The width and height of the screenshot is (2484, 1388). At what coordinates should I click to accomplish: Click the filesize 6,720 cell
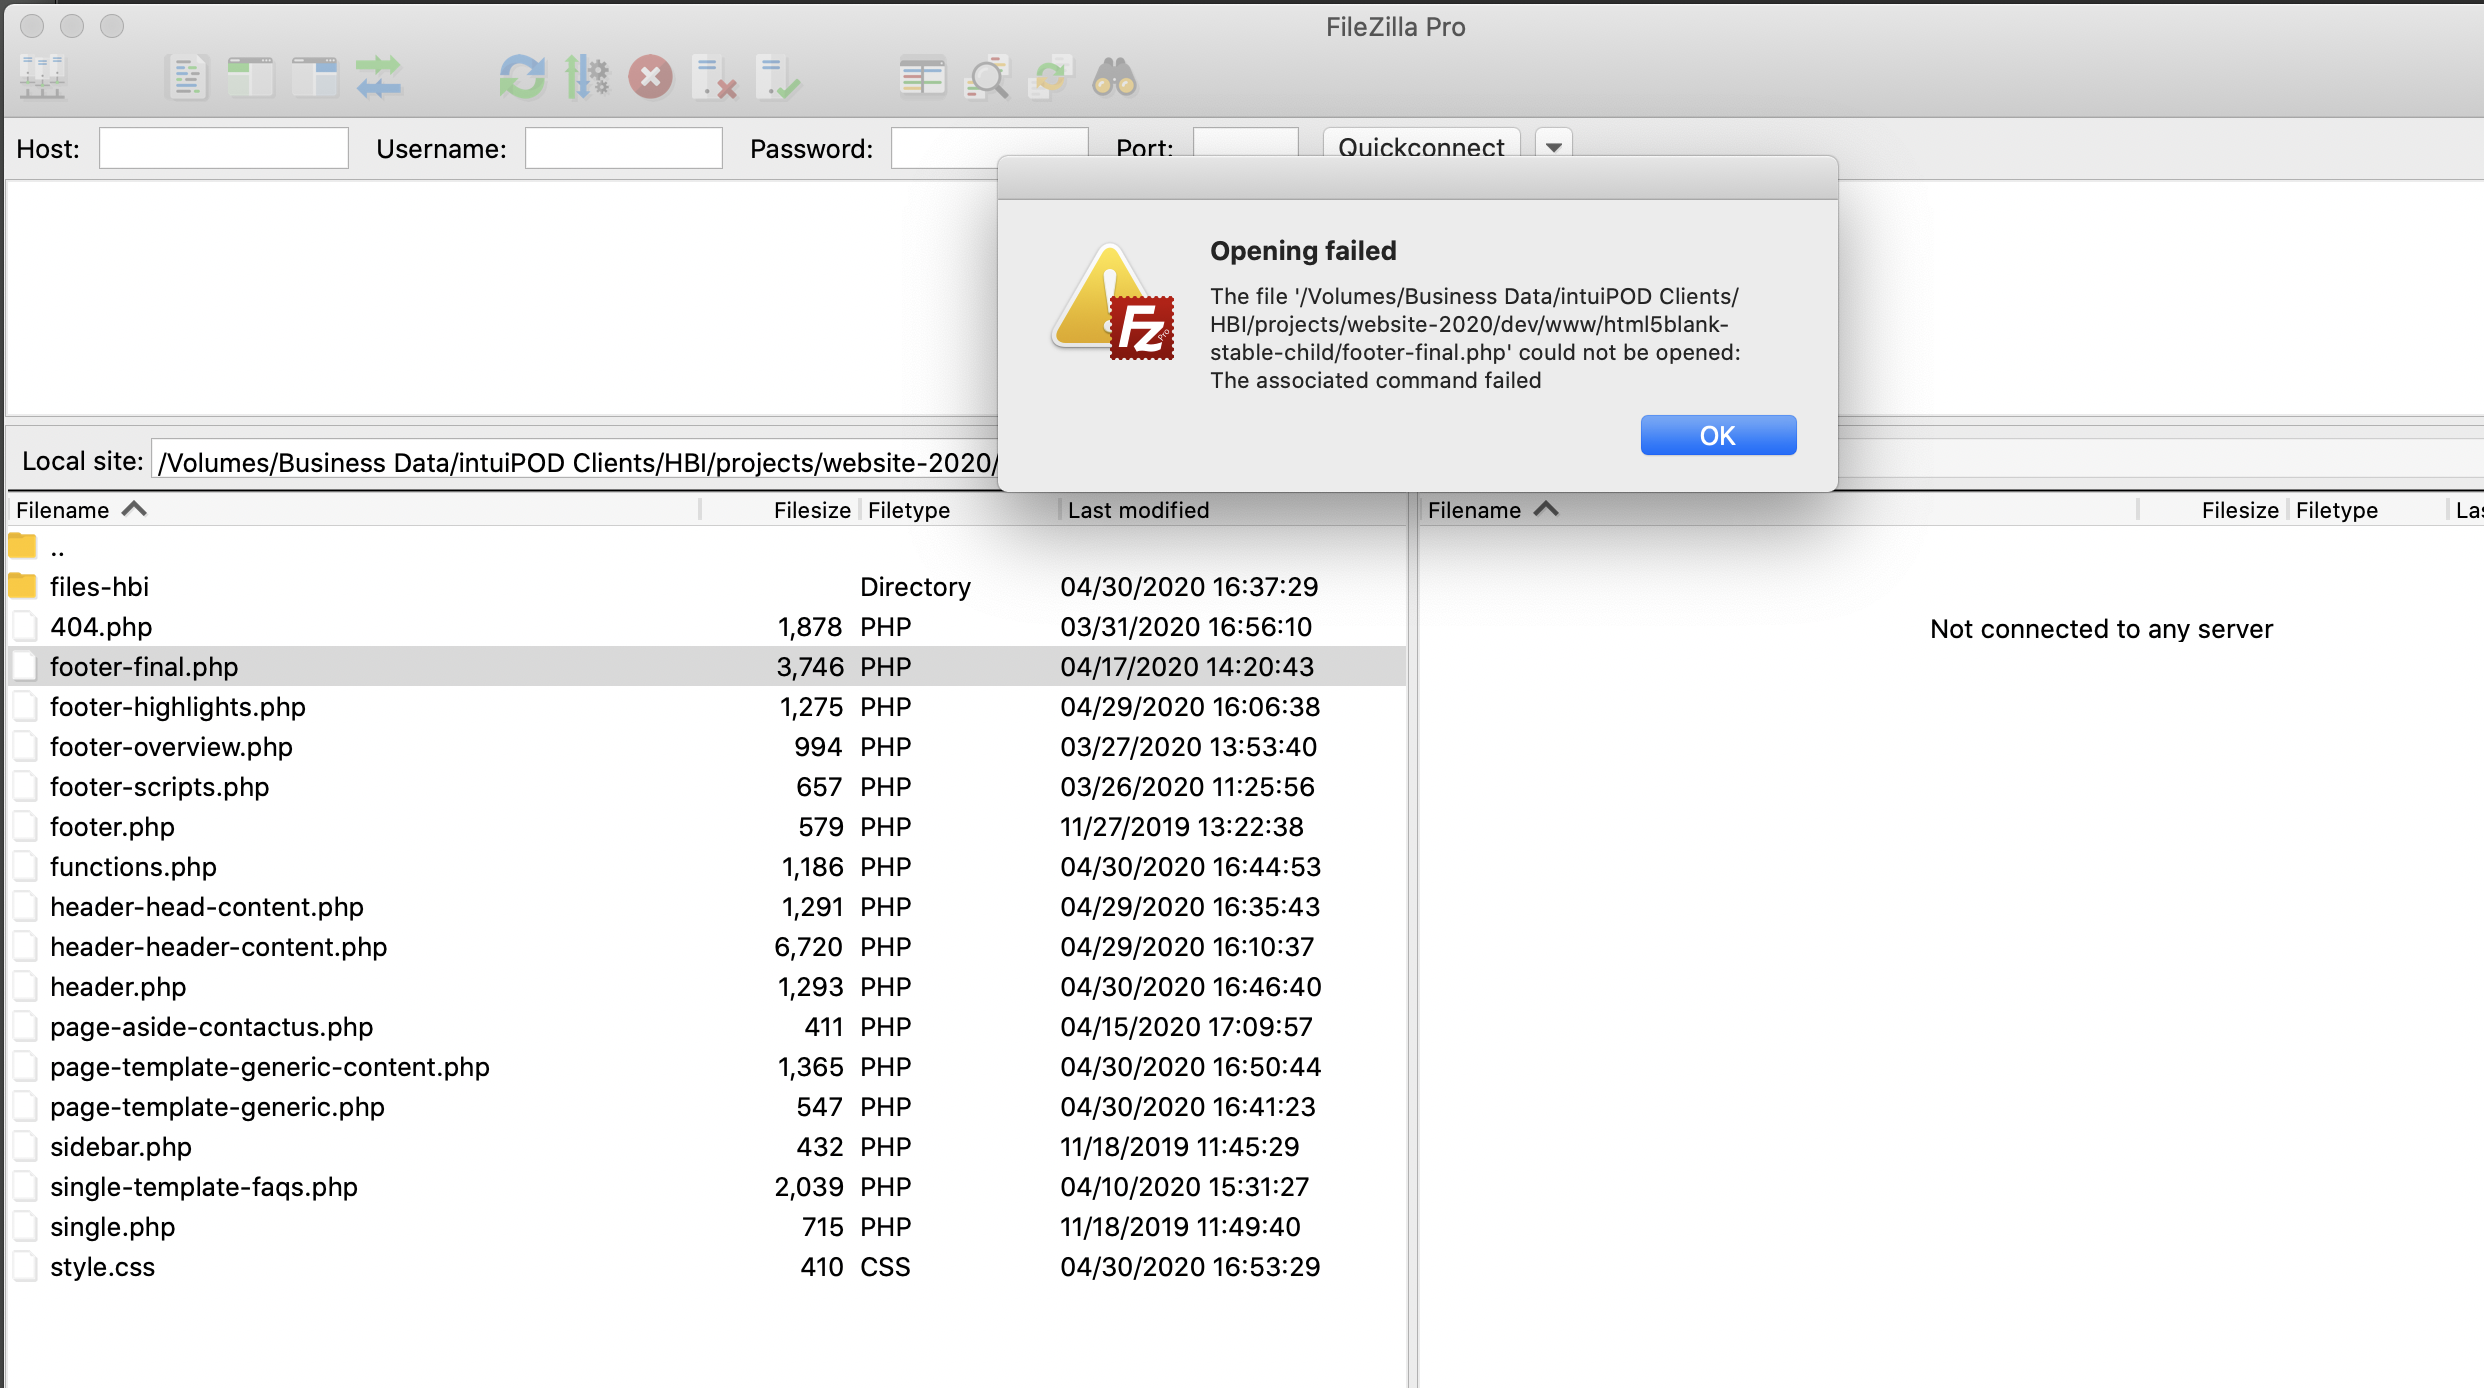pos(808,947)
